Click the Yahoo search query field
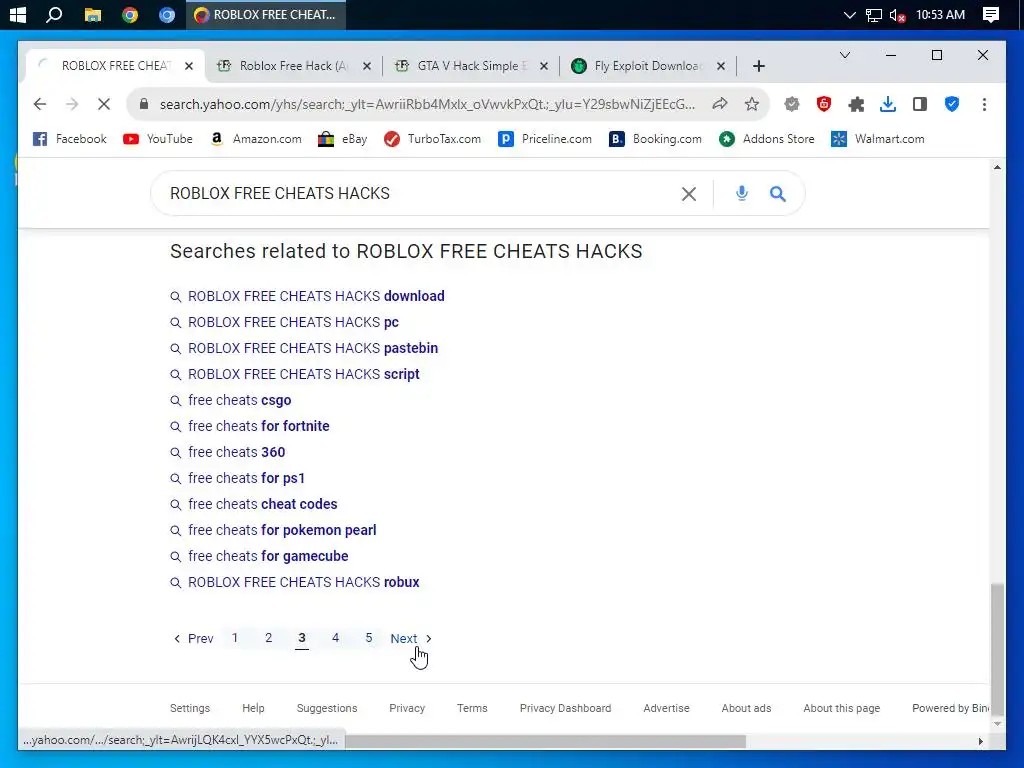 pyautogui.click(x=418, y=193)
